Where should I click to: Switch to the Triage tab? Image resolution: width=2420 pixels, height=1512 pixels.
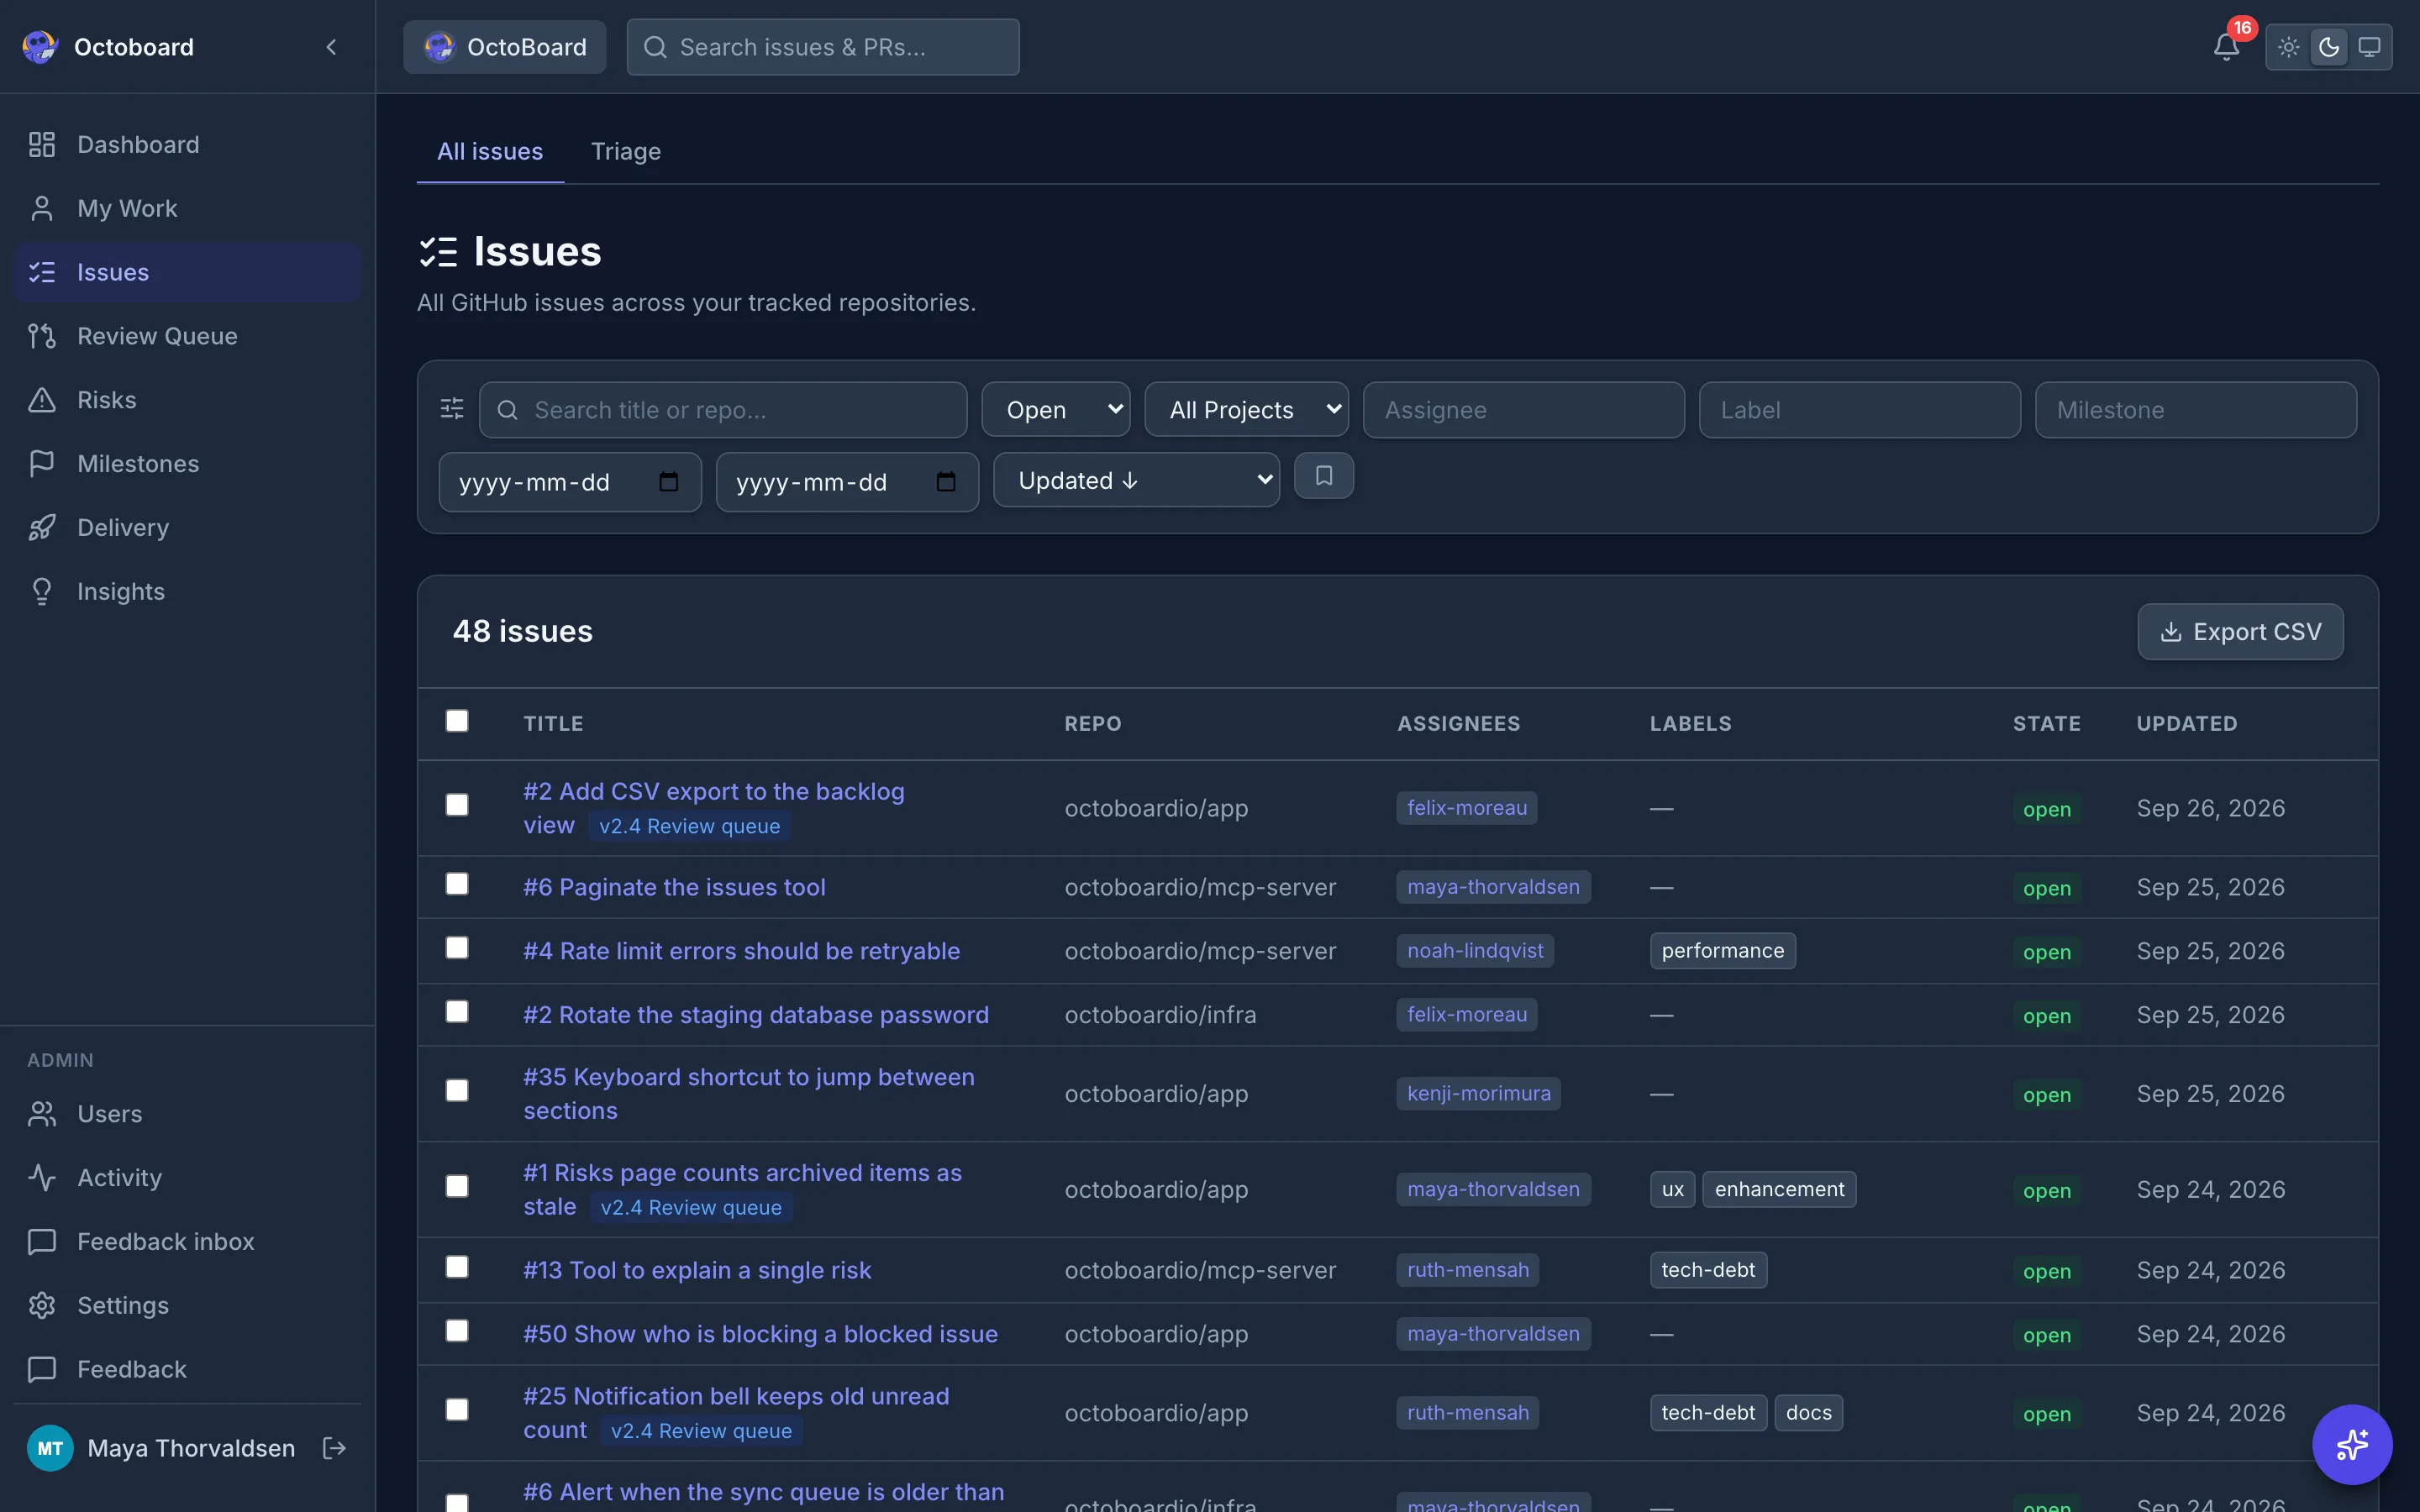click(626, 151)
